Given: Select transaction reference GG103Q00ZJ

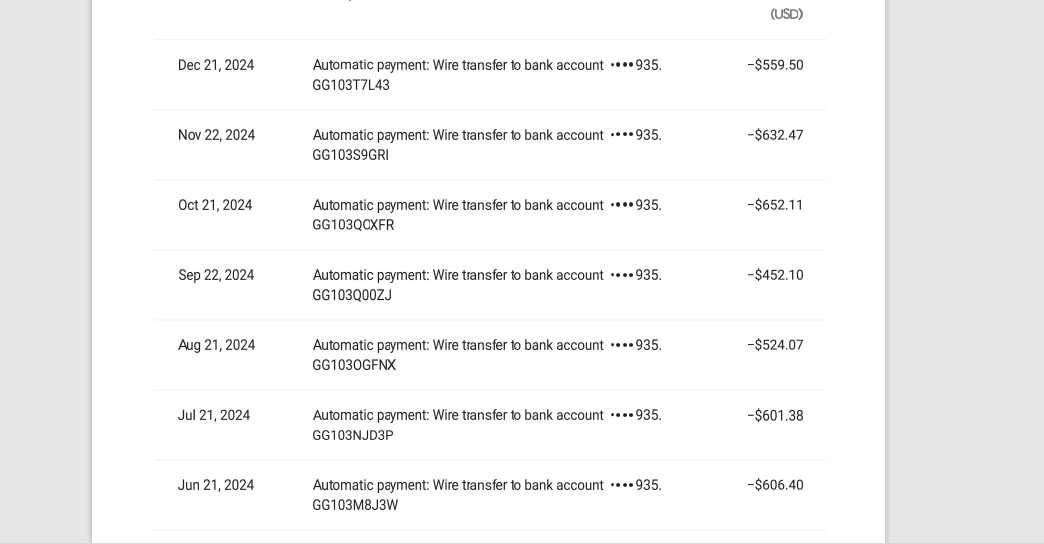Looking at the screenshot, I should click(x=352, y=295).
